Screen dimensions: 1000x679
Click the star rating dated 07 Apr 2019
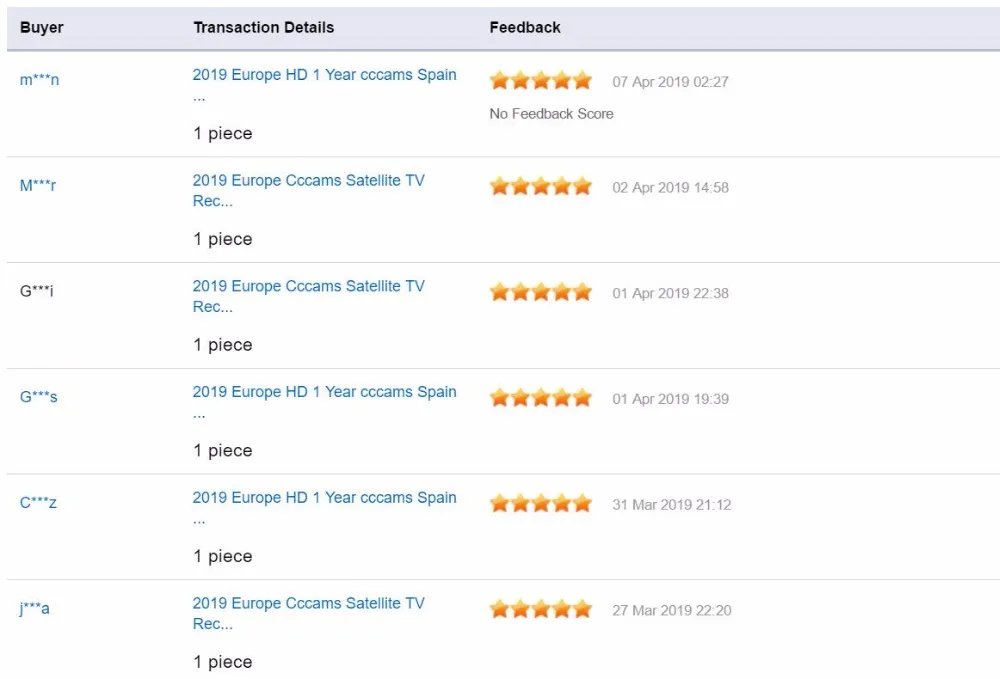tap(541, 81)
